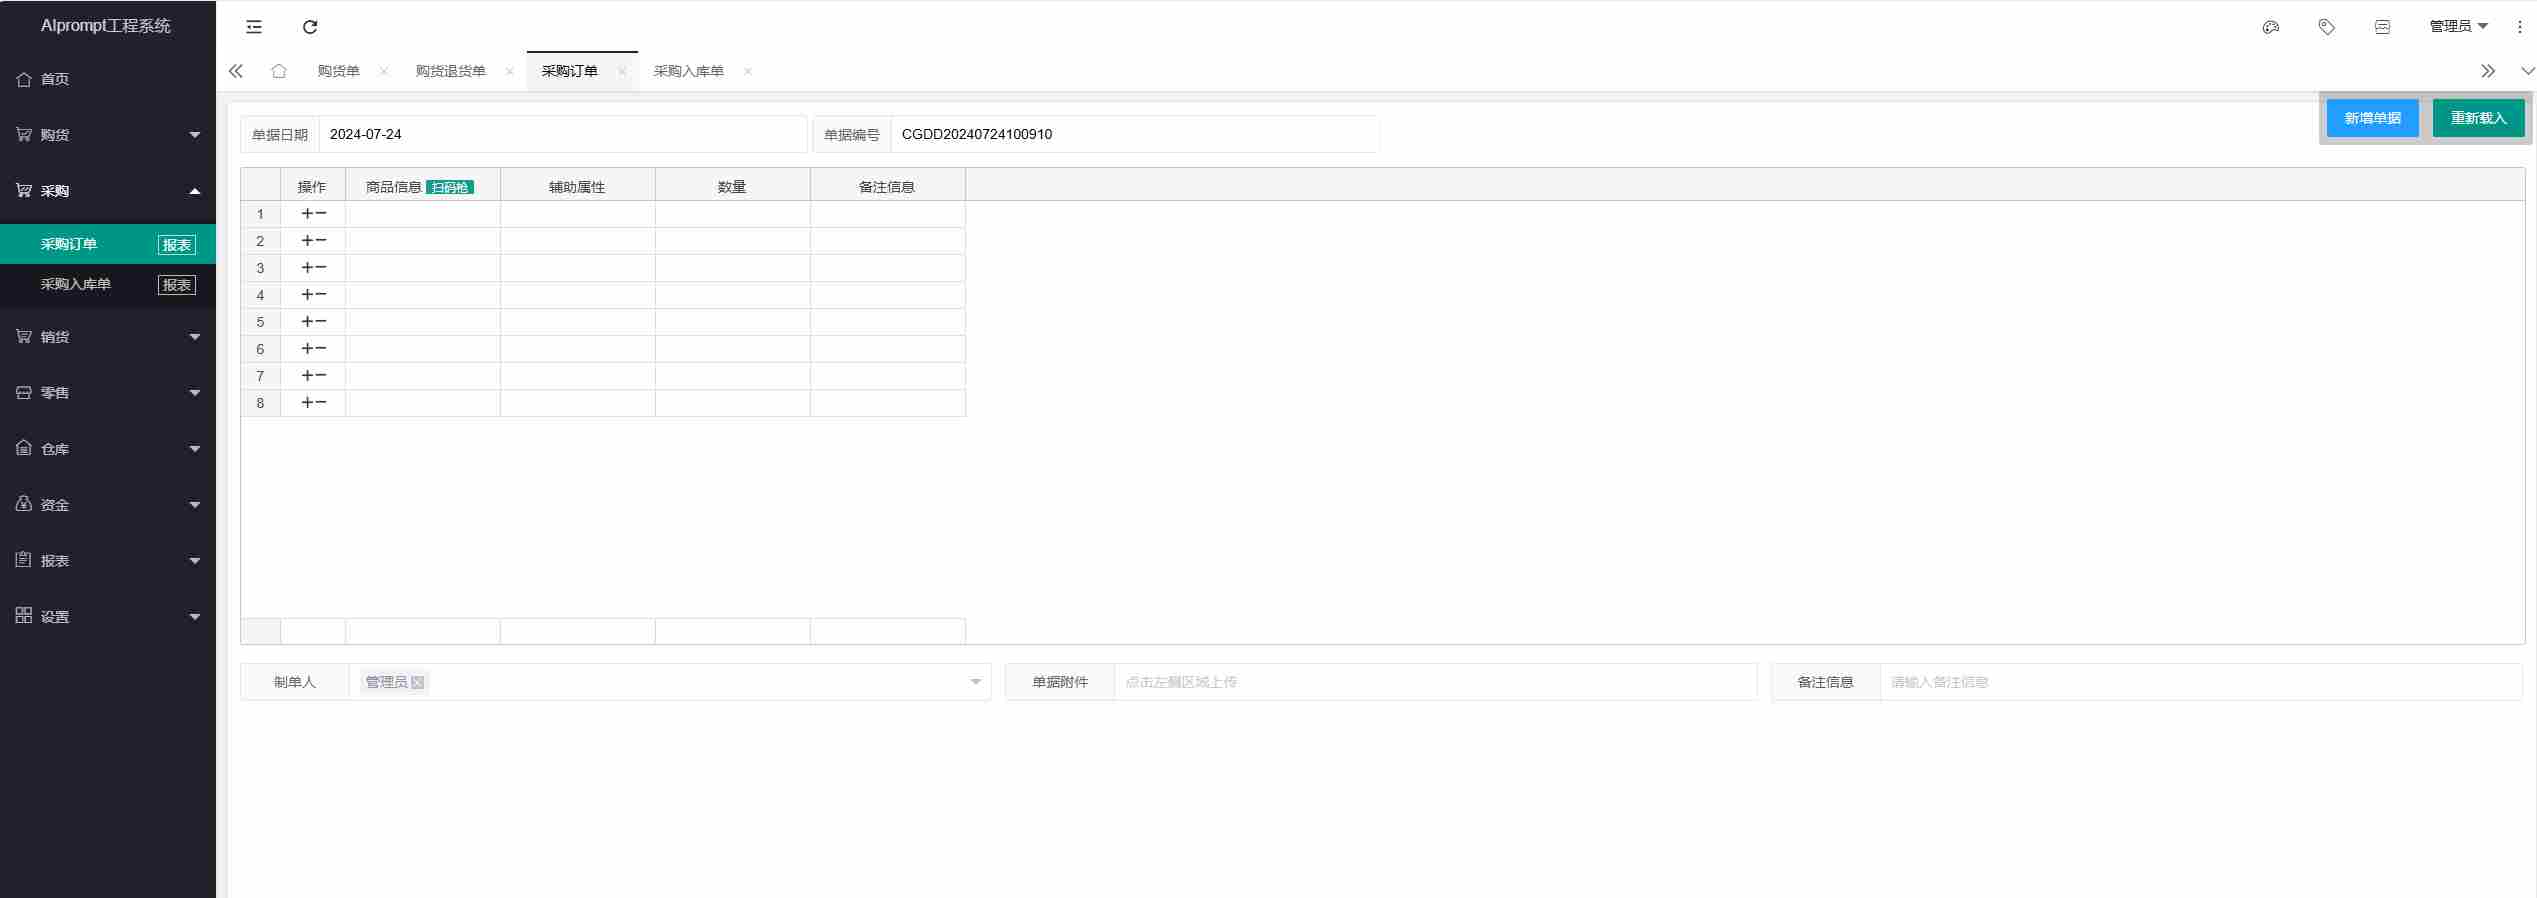Click the 重新载入 button

[2478, 118]
